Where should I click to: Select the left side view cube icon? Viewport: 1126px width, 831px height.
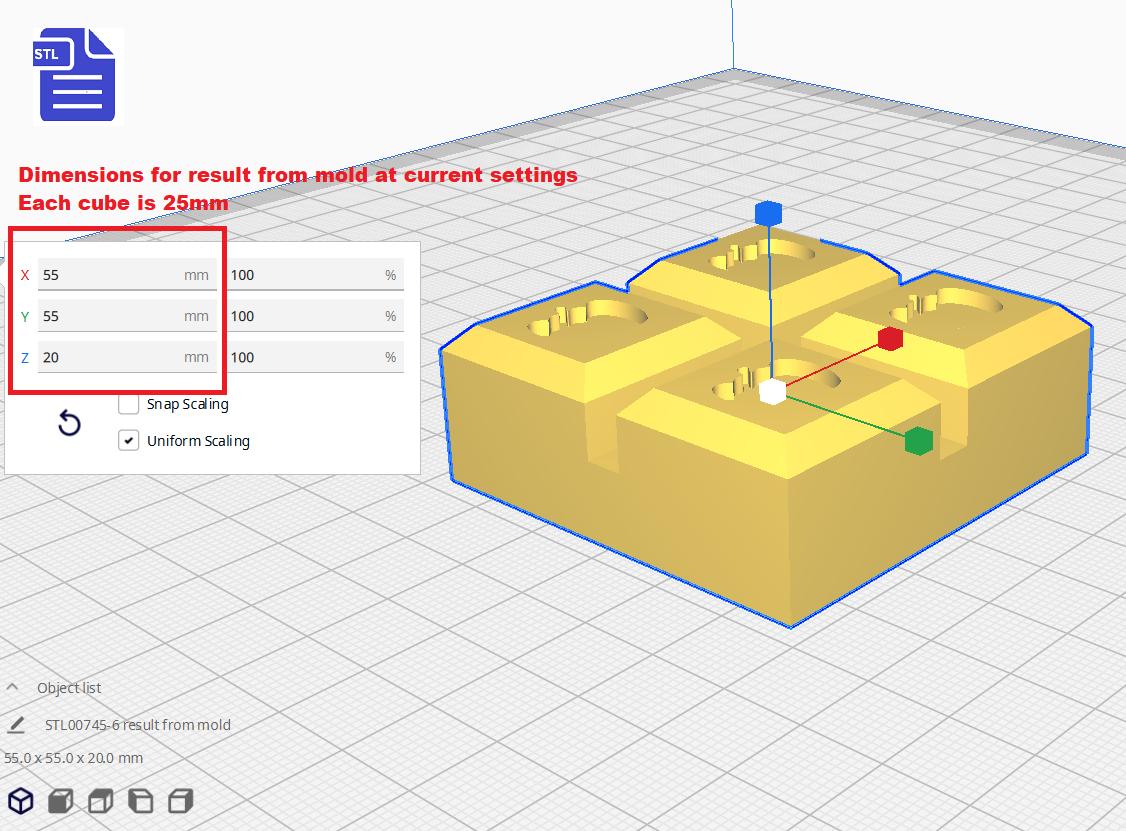point(141,800)
